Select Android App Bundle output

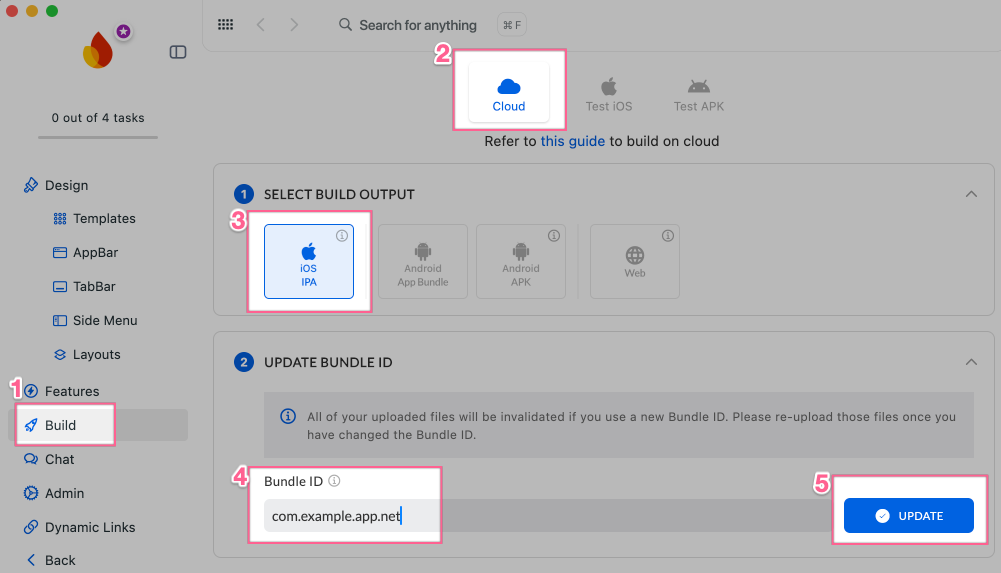tap(423, 262)
